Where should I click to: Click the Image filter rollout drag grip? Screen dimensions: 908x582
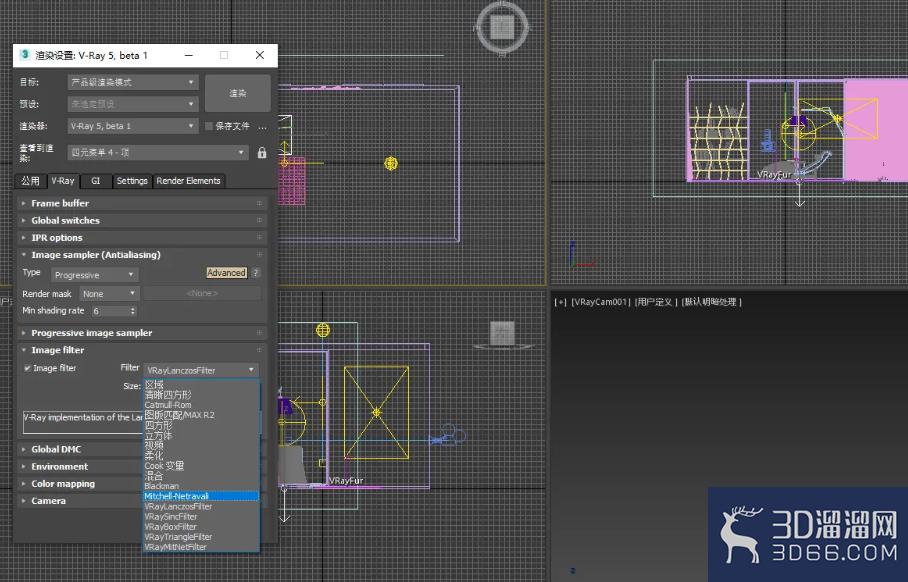259,350
